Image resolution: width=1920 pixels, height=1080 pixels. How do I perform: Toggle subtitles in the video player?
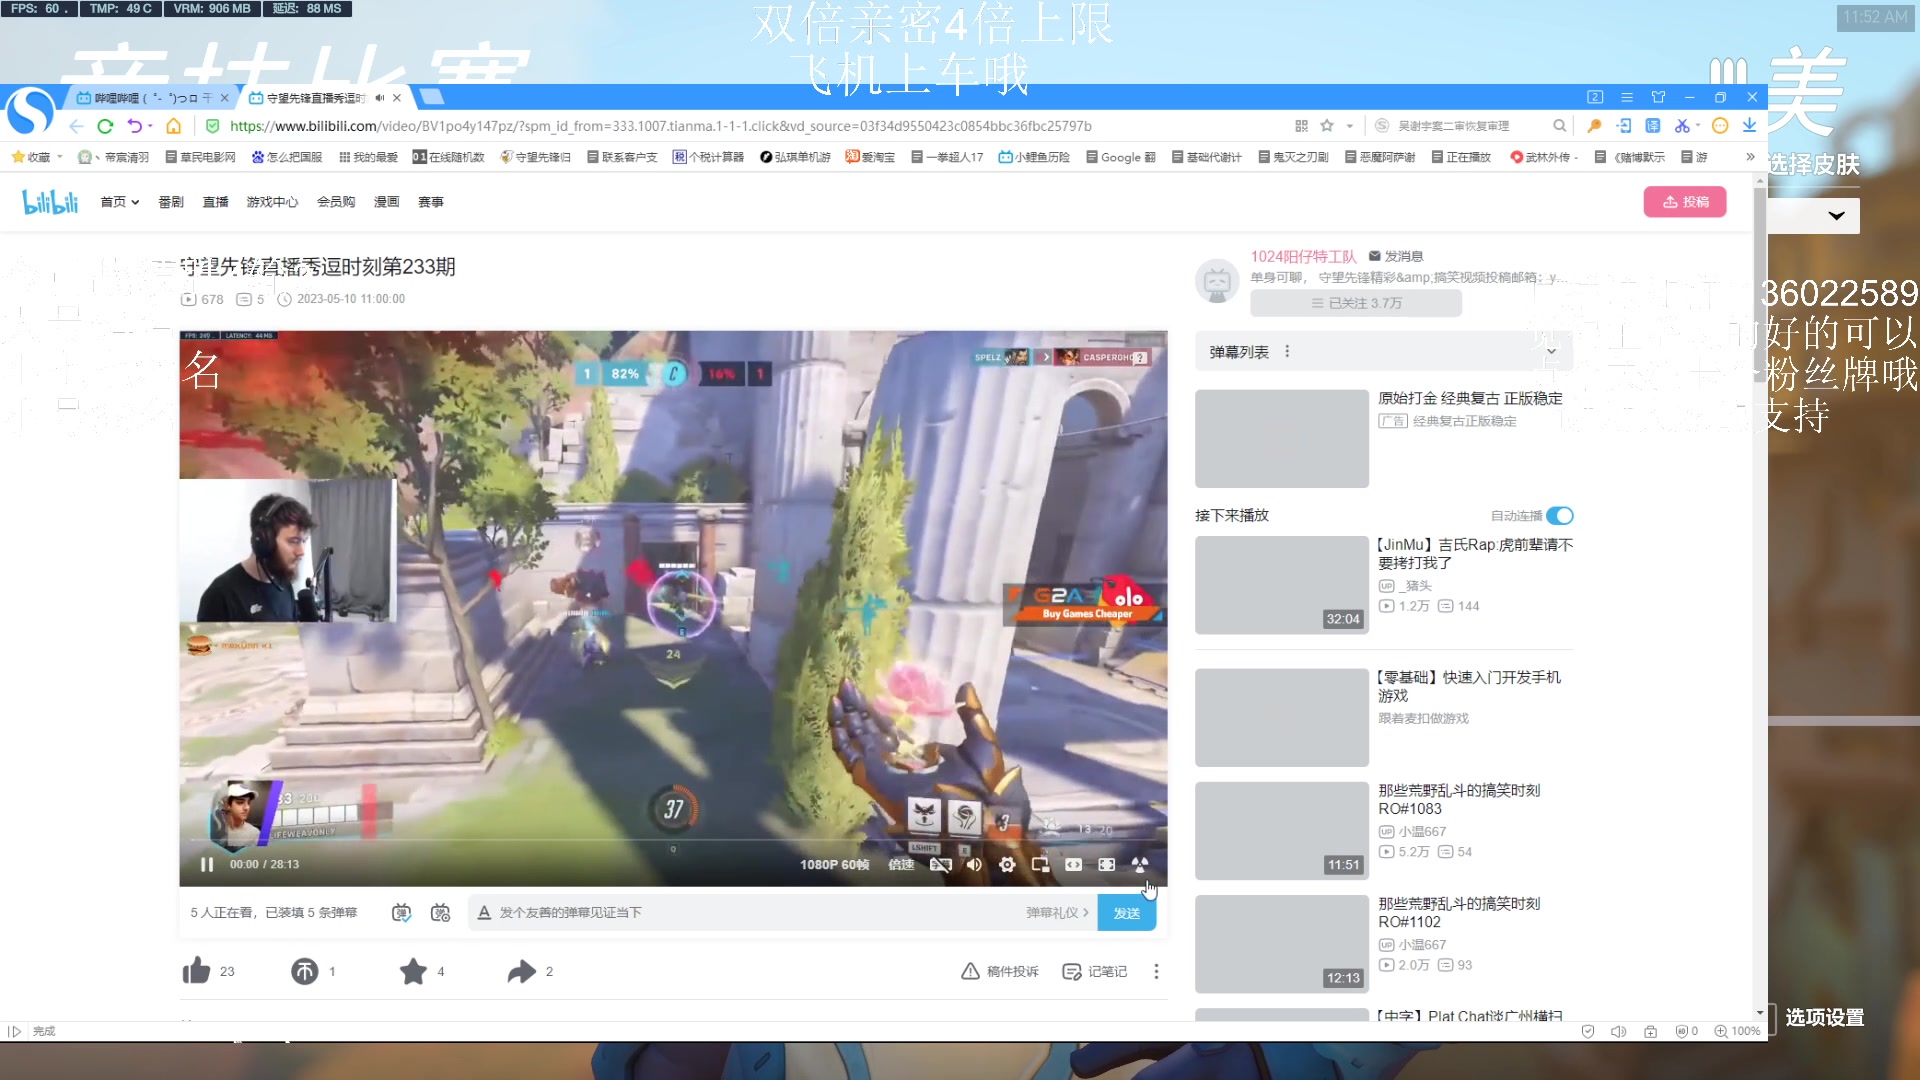pos(940,865)
